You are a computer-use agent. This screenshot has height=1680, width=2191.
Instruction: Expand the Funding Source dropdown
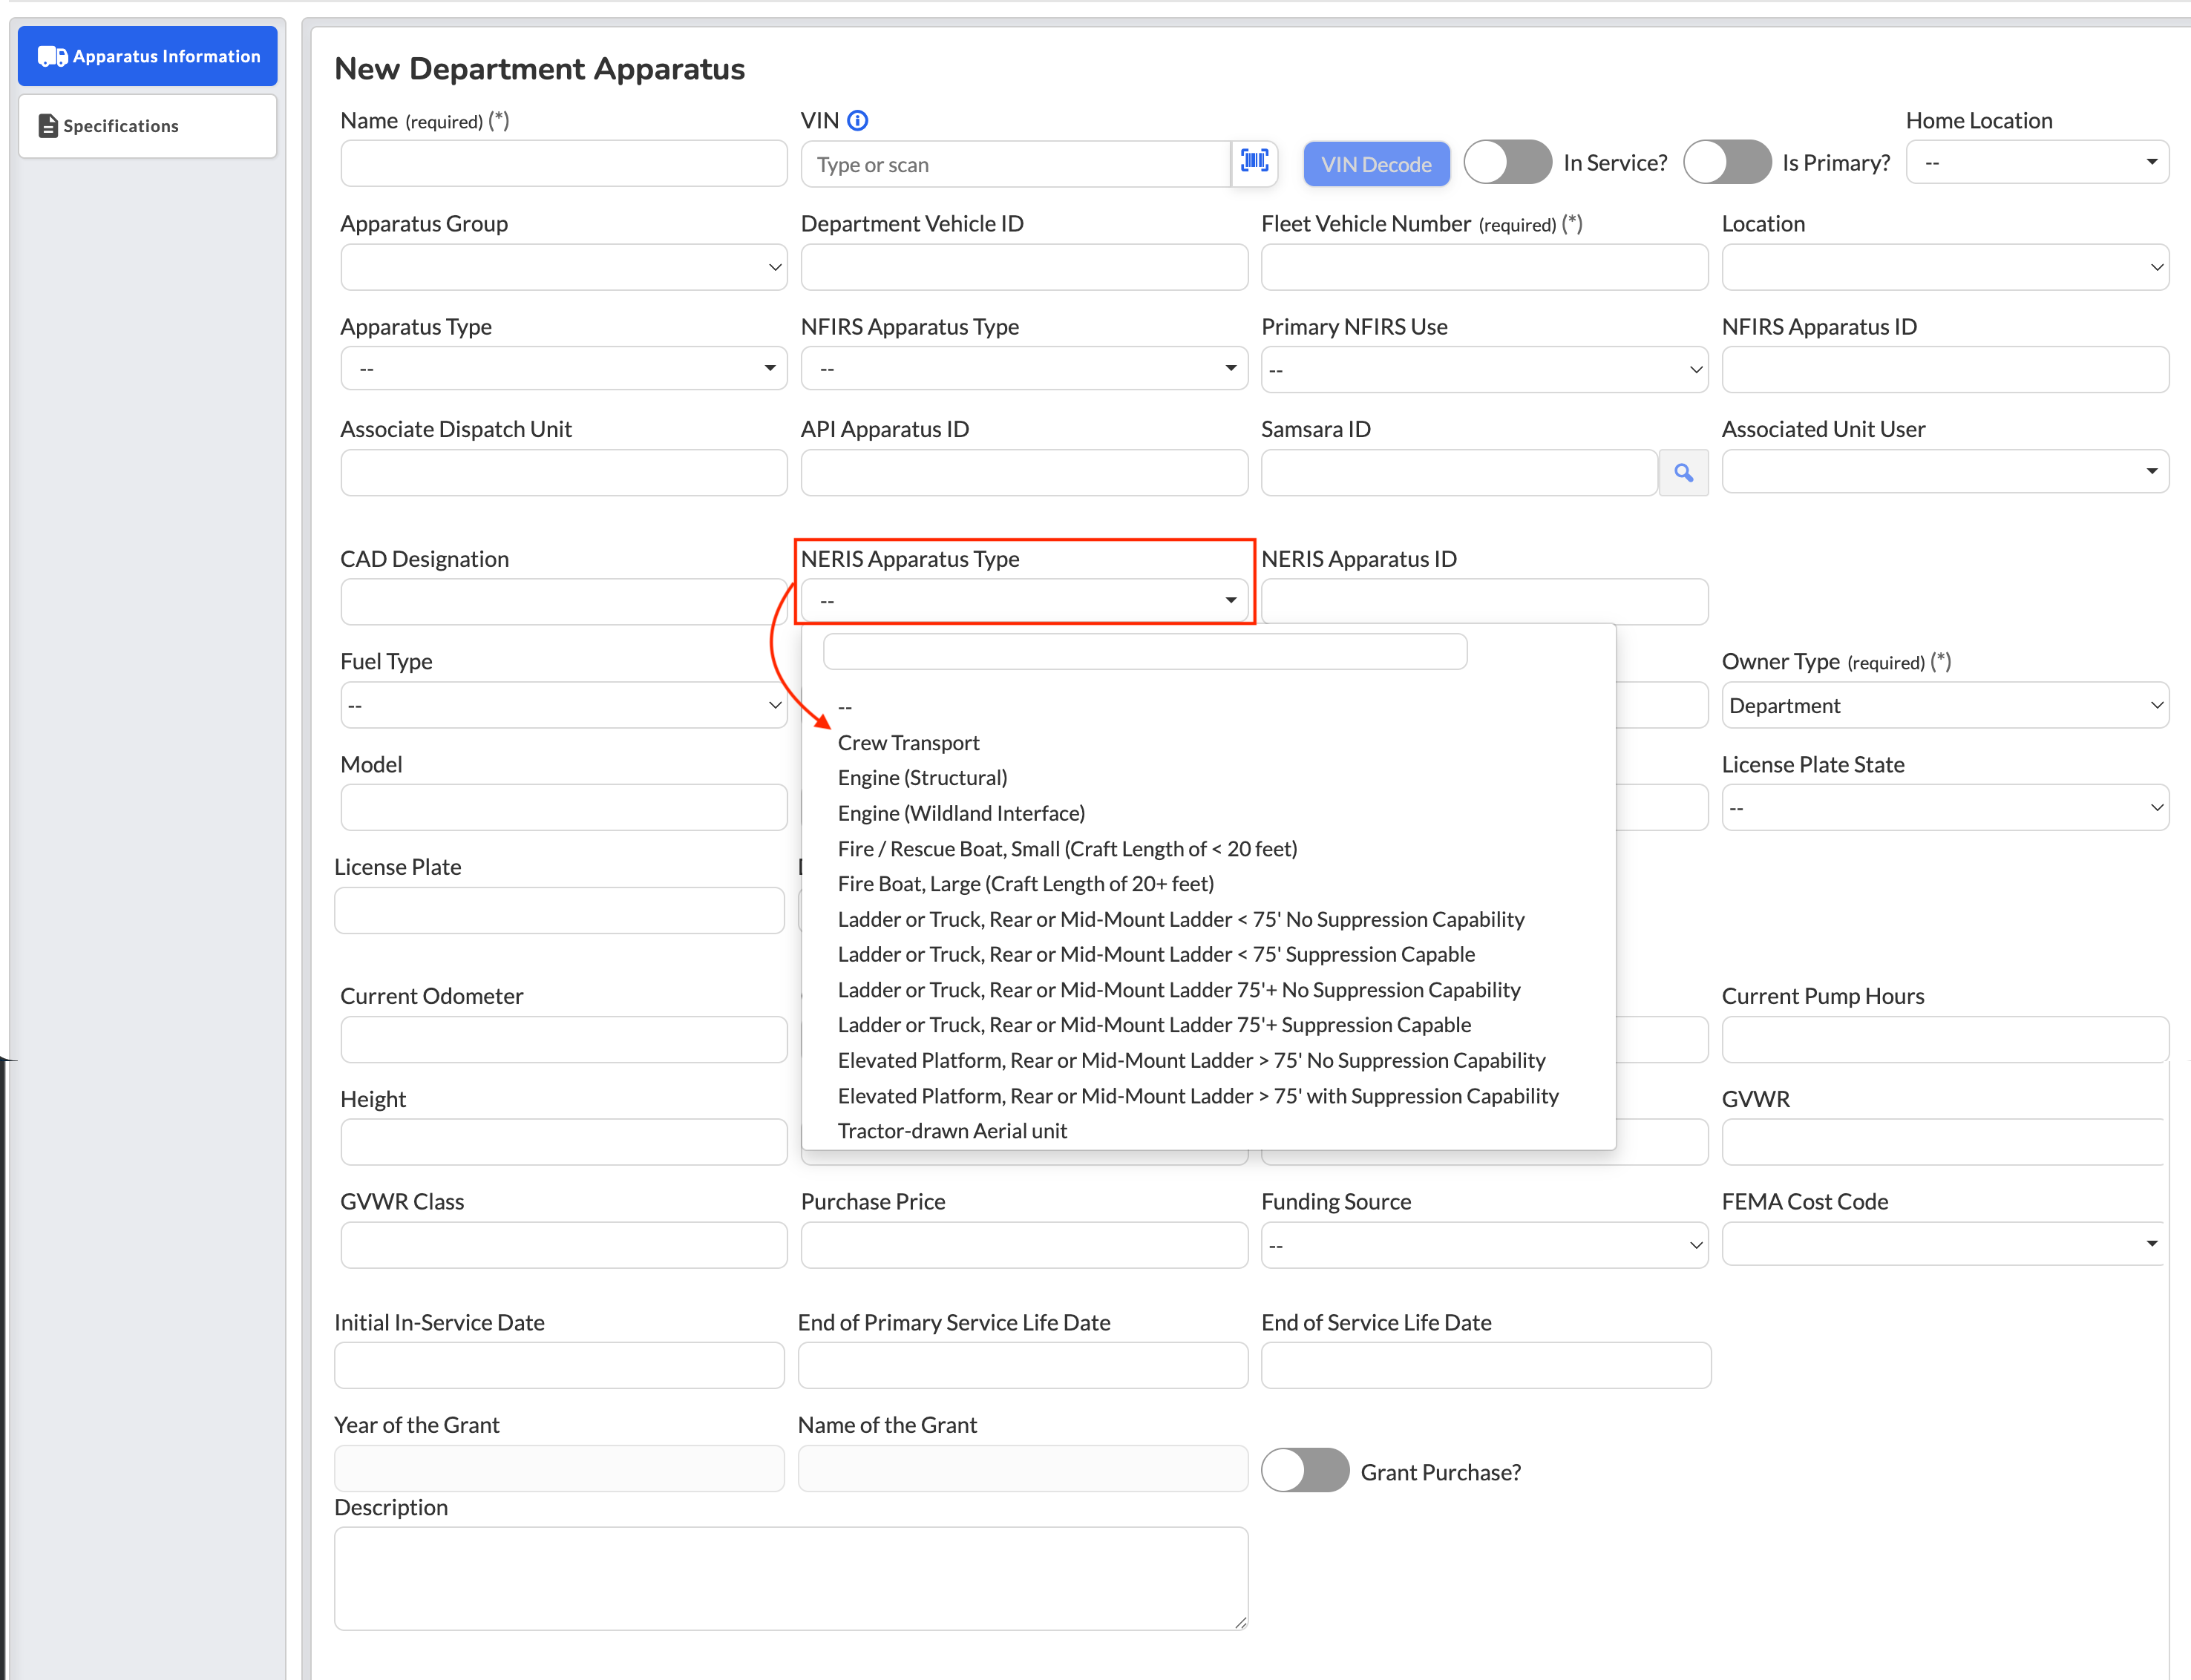[x=1484, y=1245]
